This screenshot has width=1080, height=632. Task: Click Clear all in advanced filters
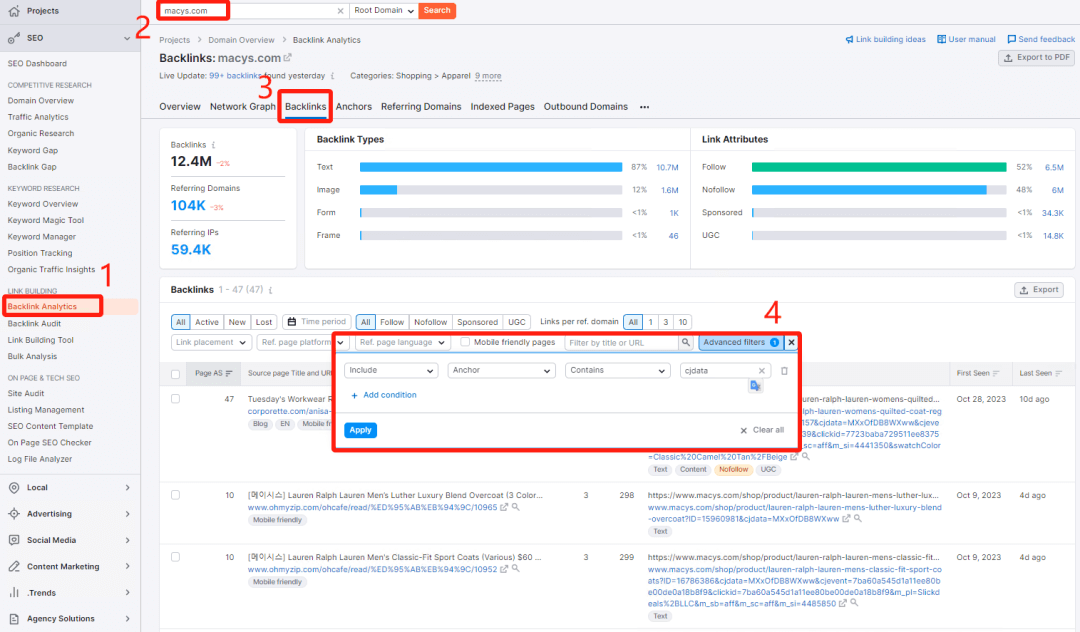762,430
